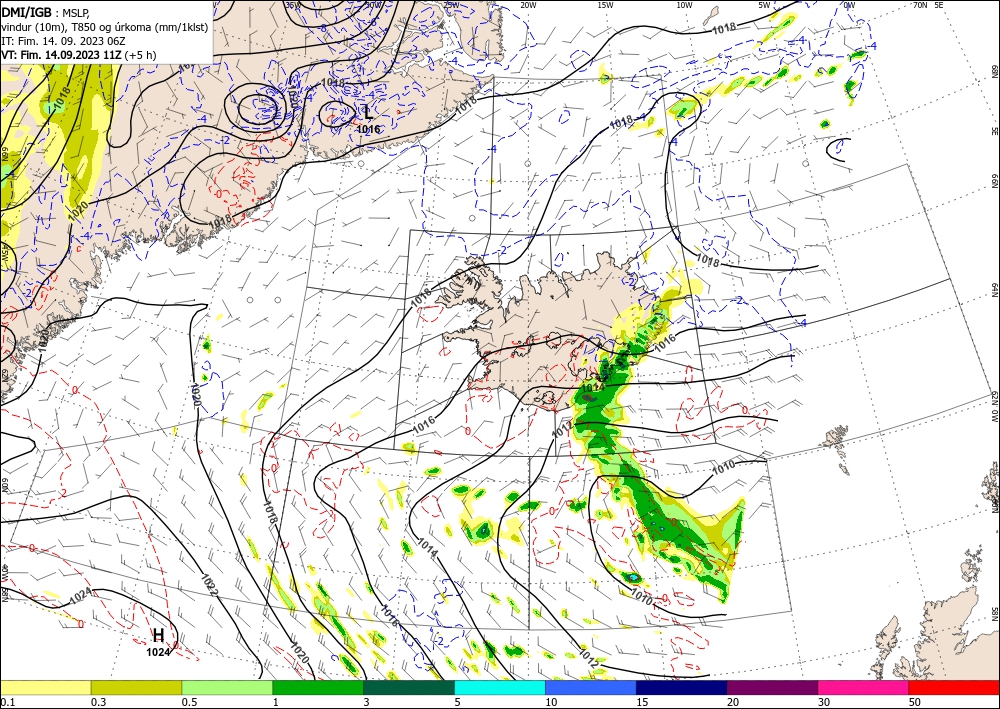This screenshot has width=1000, height=709.
Task: Click the light green 0.5 mm legend swatch
Action: click(x=227, y=687)
